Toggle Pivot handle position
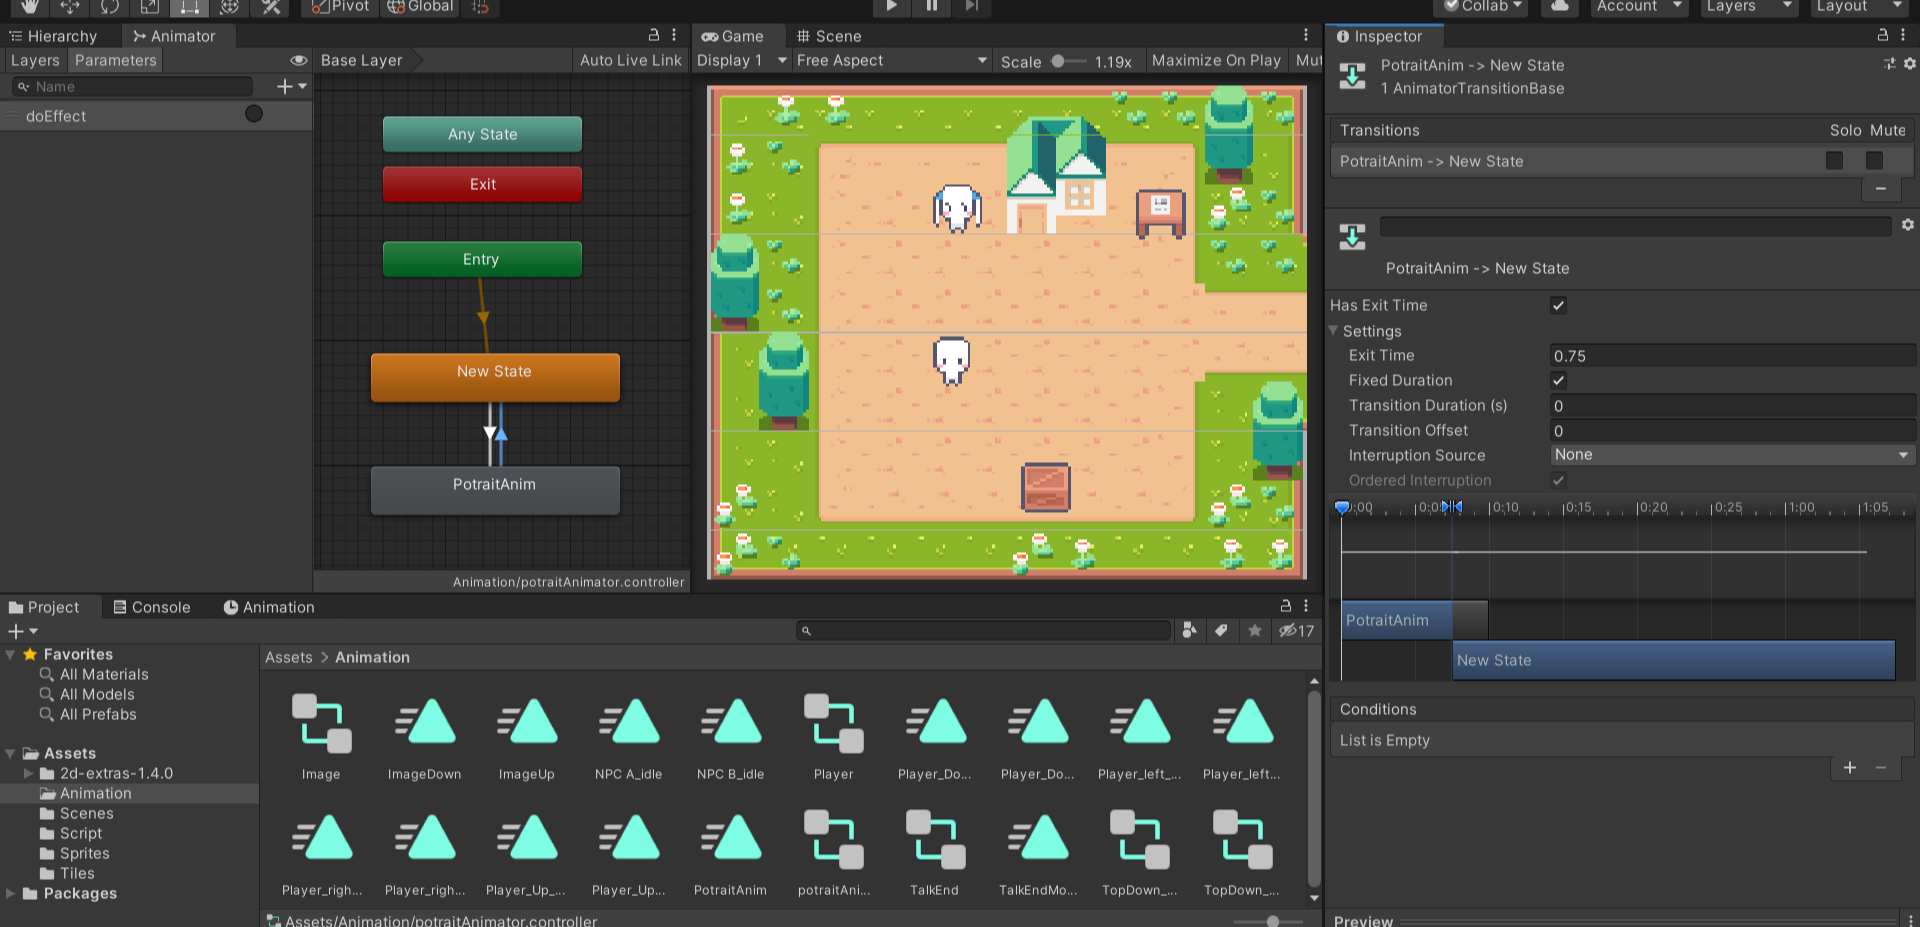Viewport: 1920px width, 927px height. [340, 6]
